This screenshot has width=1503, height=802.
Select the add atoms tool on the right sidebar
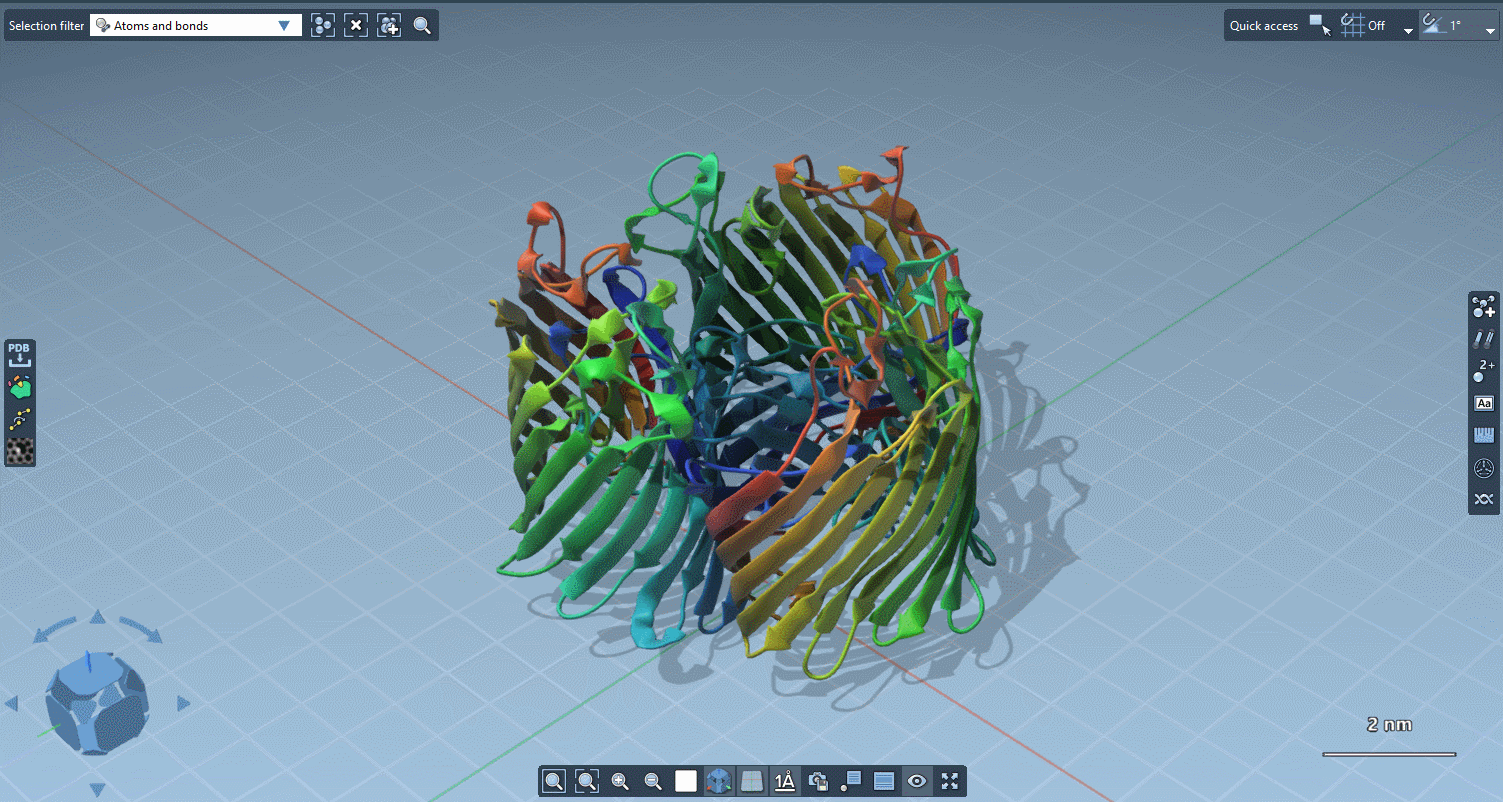pos(1484,306)
